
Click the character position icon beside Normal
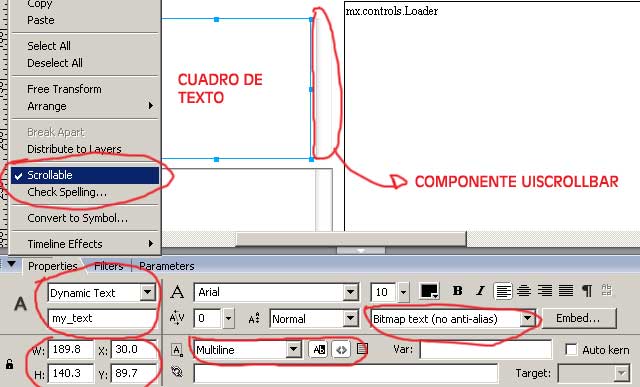coord(254,318)
